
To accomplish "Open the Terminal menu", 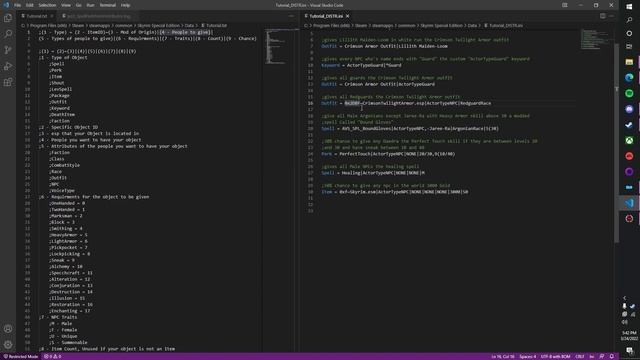I will (x=108, y=5).
